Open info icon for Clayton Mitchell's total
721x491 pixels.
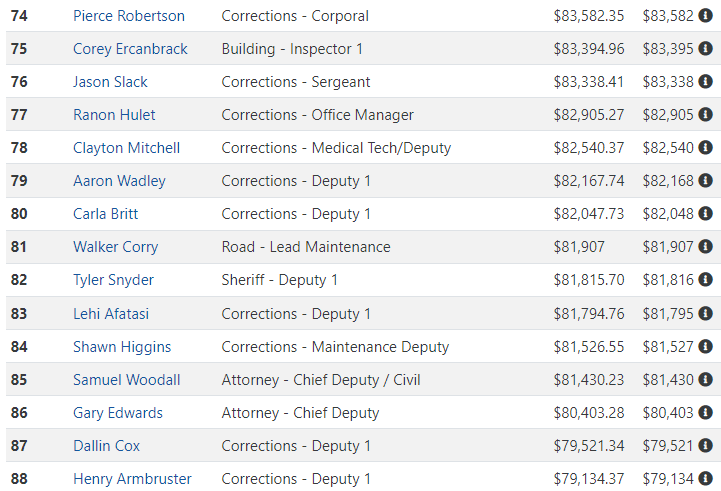(705, 148)
